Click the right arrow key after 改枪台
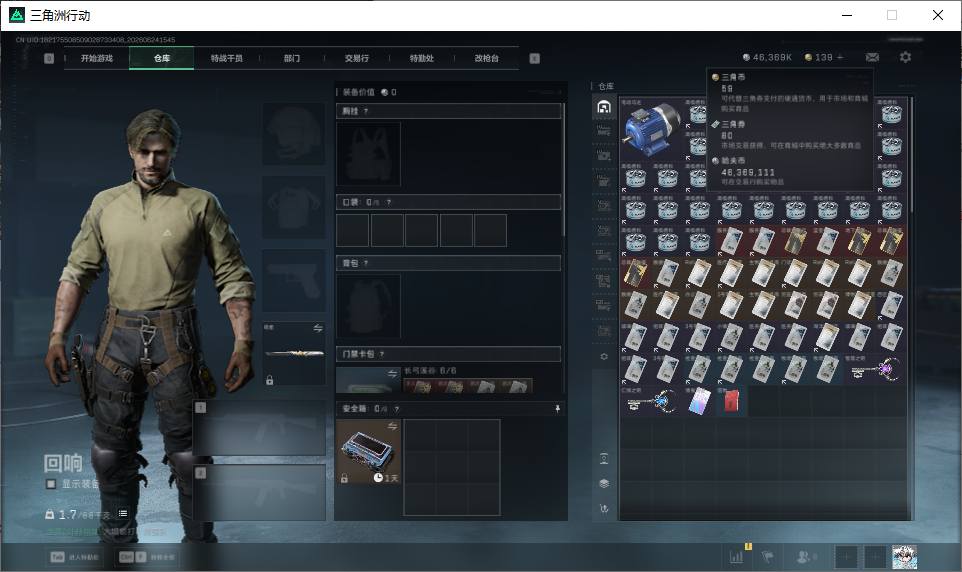 534,58
